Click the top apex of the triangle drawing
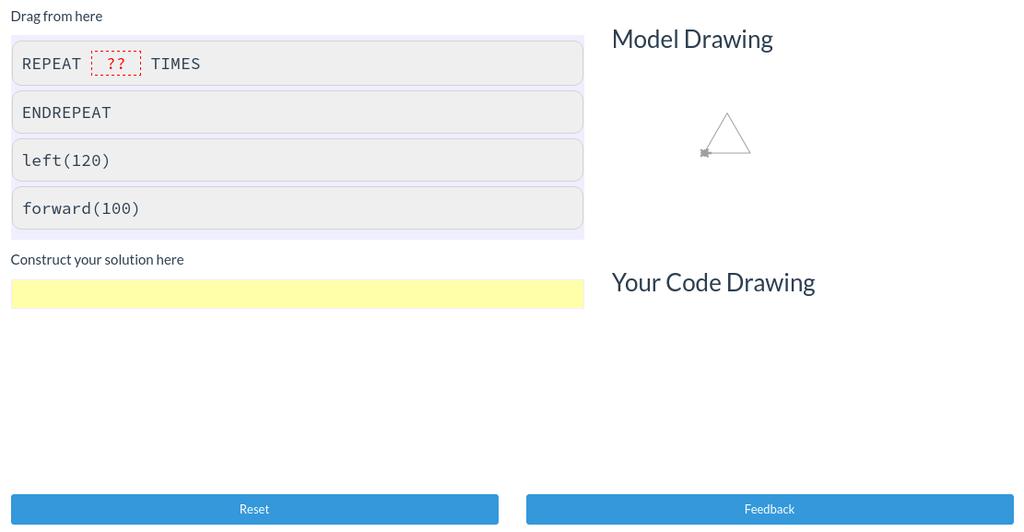1024x532 pixels. click(727, 114)
